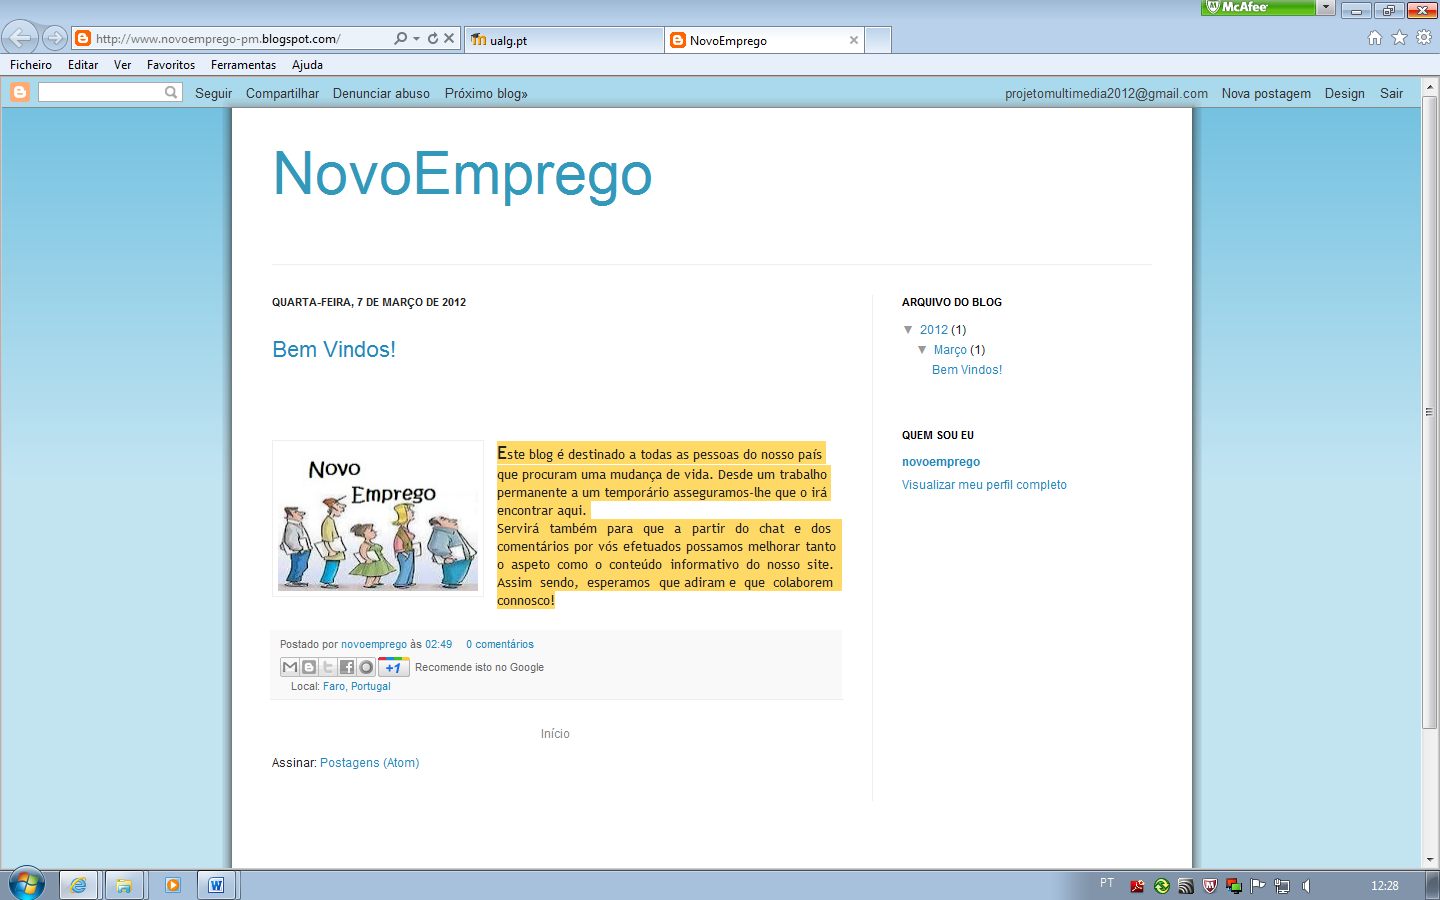Share post by email via Gmail icon

click(290, 667)
